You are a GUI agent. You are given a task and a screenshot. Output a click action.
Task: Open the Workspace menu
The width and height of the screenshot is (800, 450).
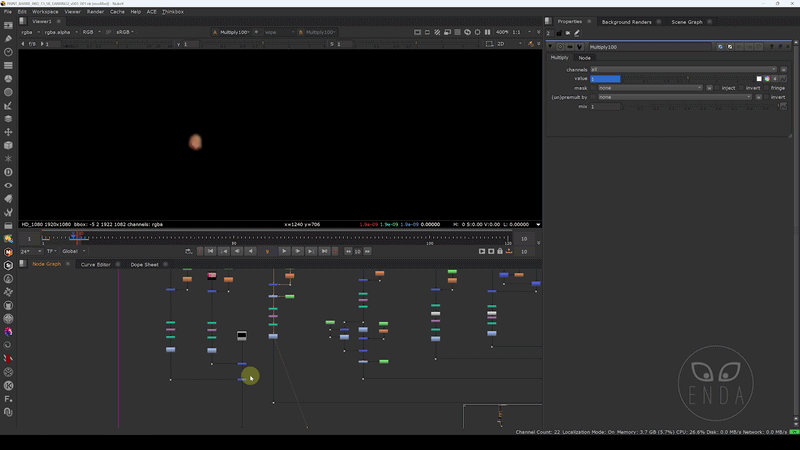(45, 11)
